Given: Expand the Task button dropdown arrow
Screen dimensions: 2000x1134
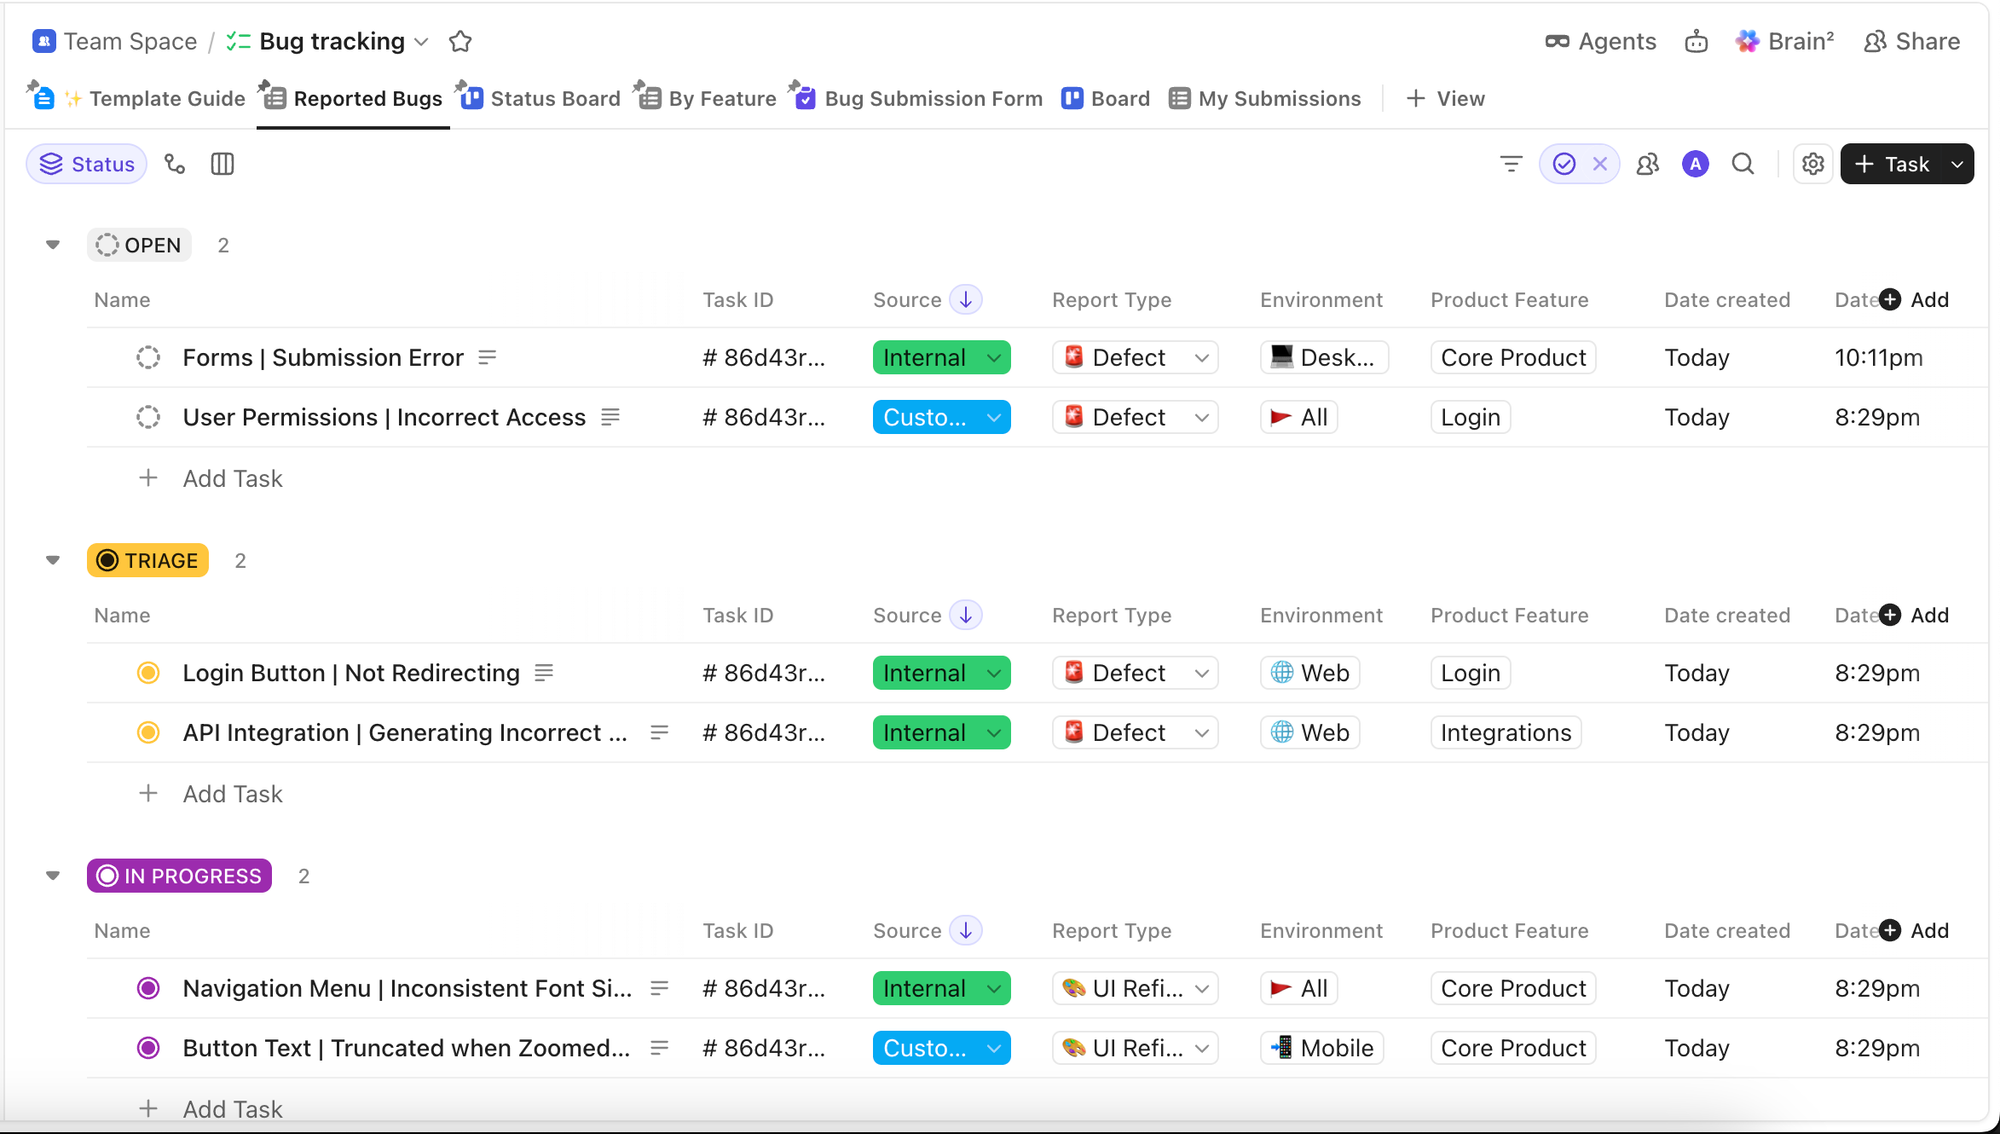Looking at the screenshot, I should click(x=1957, y=164).
